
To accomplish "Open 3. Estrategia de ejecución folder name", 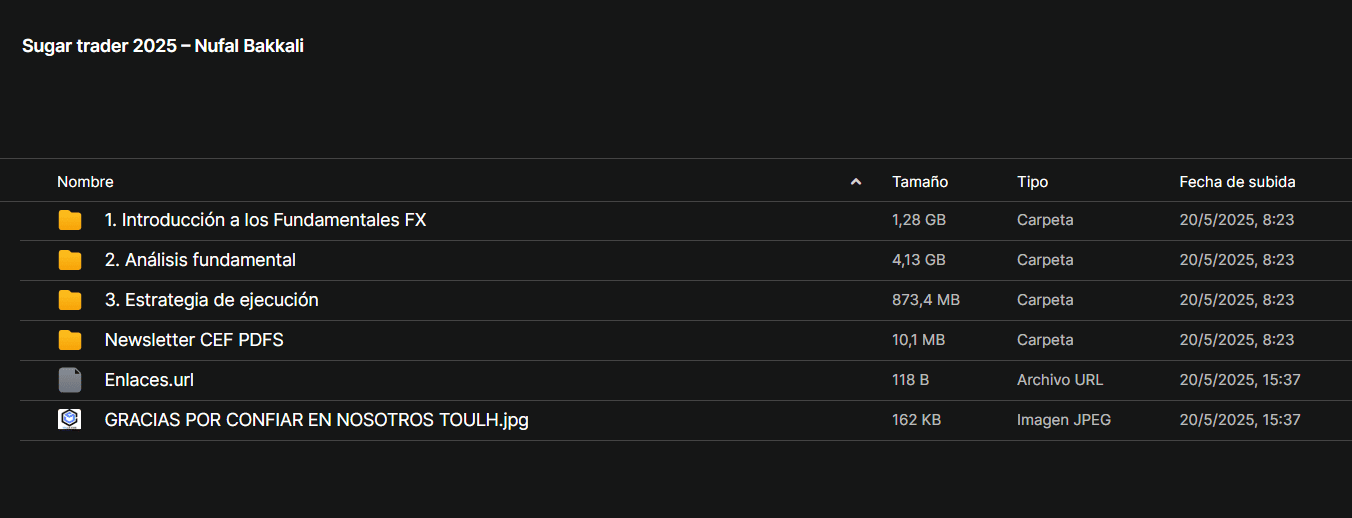I will pos(211,300).
